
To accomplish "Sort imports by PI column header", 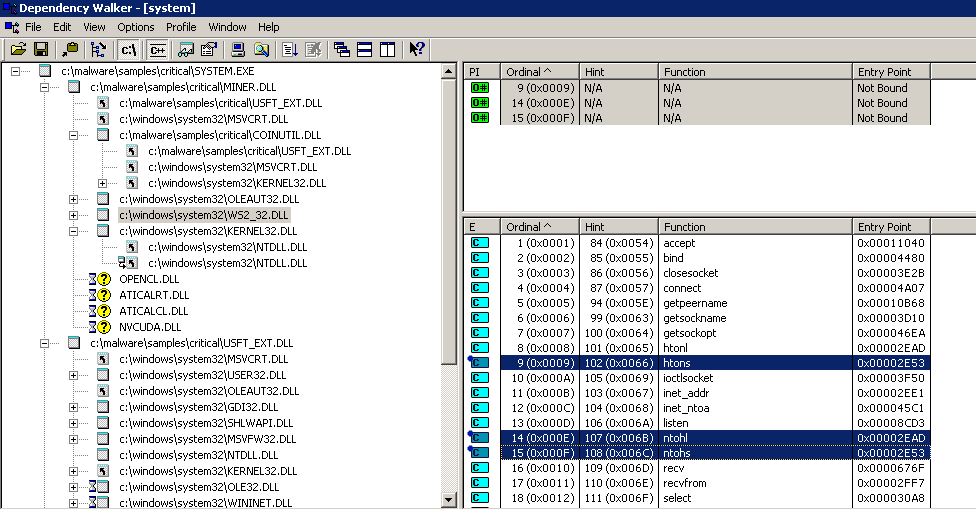I will (482, 72).
